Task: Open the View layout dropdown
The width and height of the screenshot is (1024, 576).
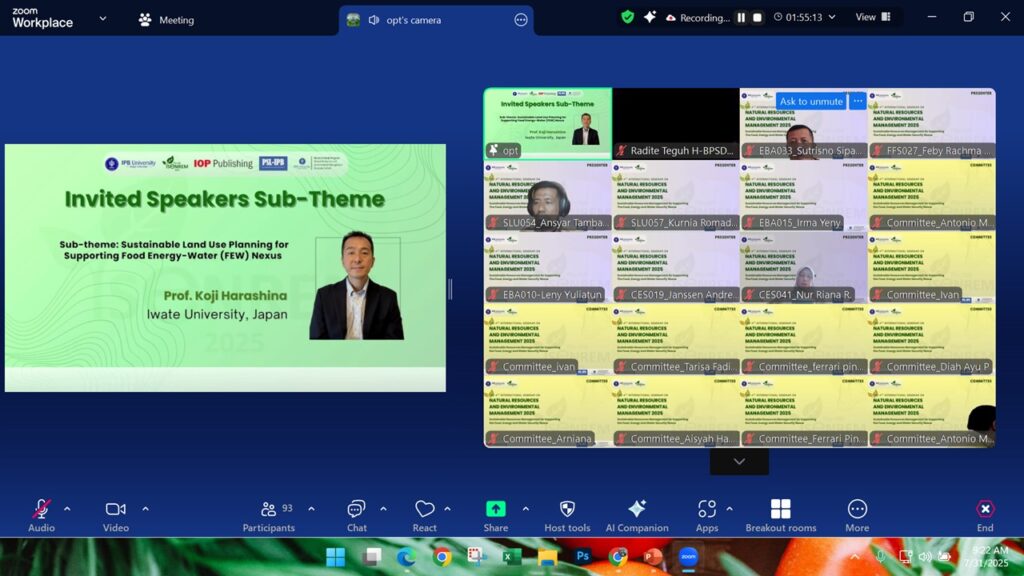Action: [871, 17]
